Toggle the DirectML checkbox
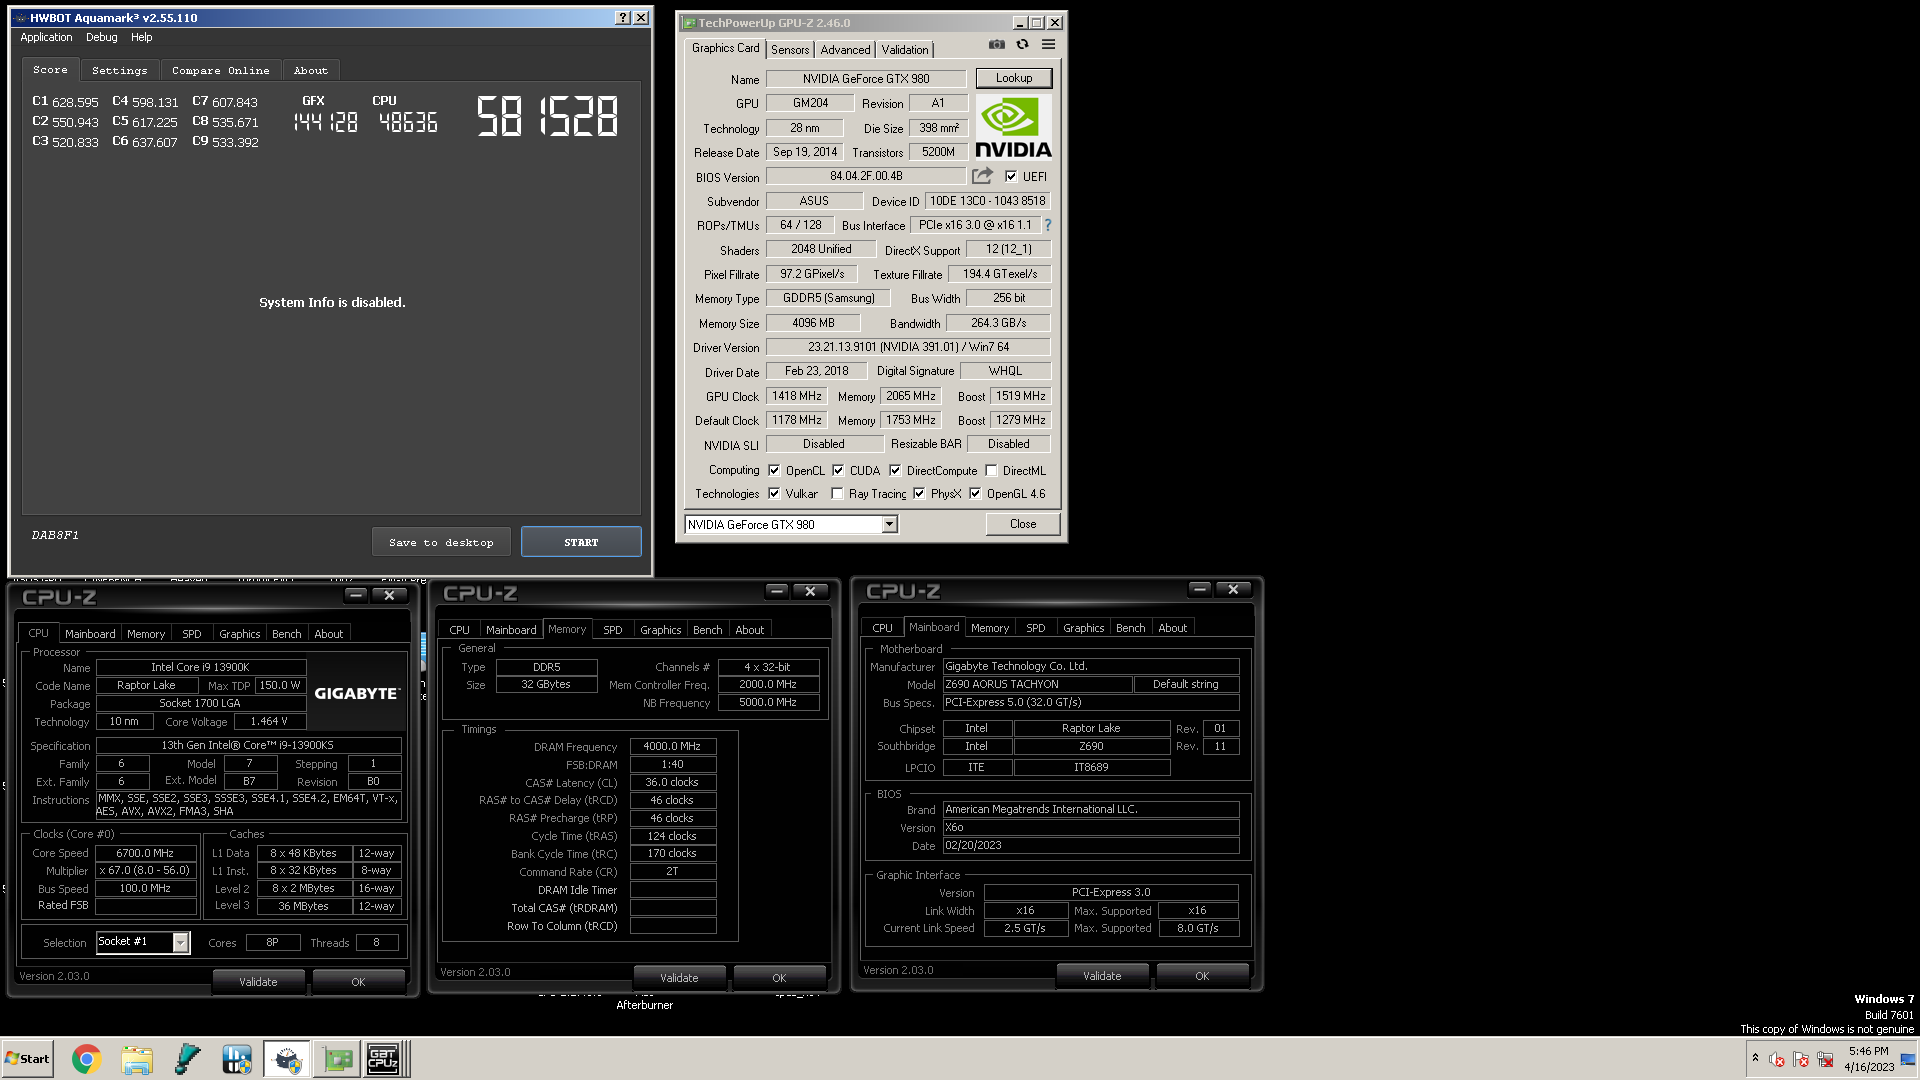1920x1080 pixels. (991, 471)
